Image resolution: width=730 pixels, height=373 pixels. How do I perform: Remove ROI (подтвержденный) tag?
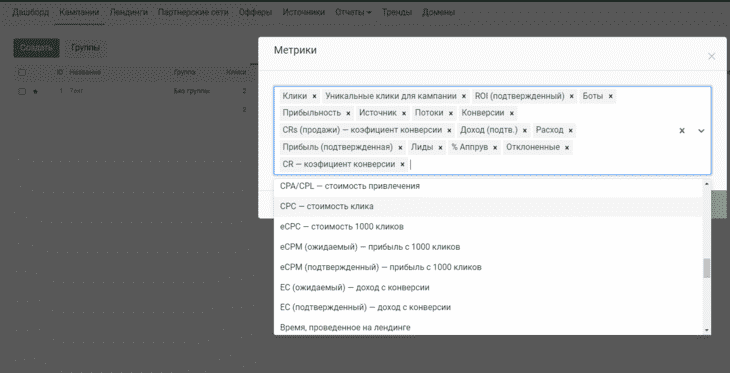572,96
